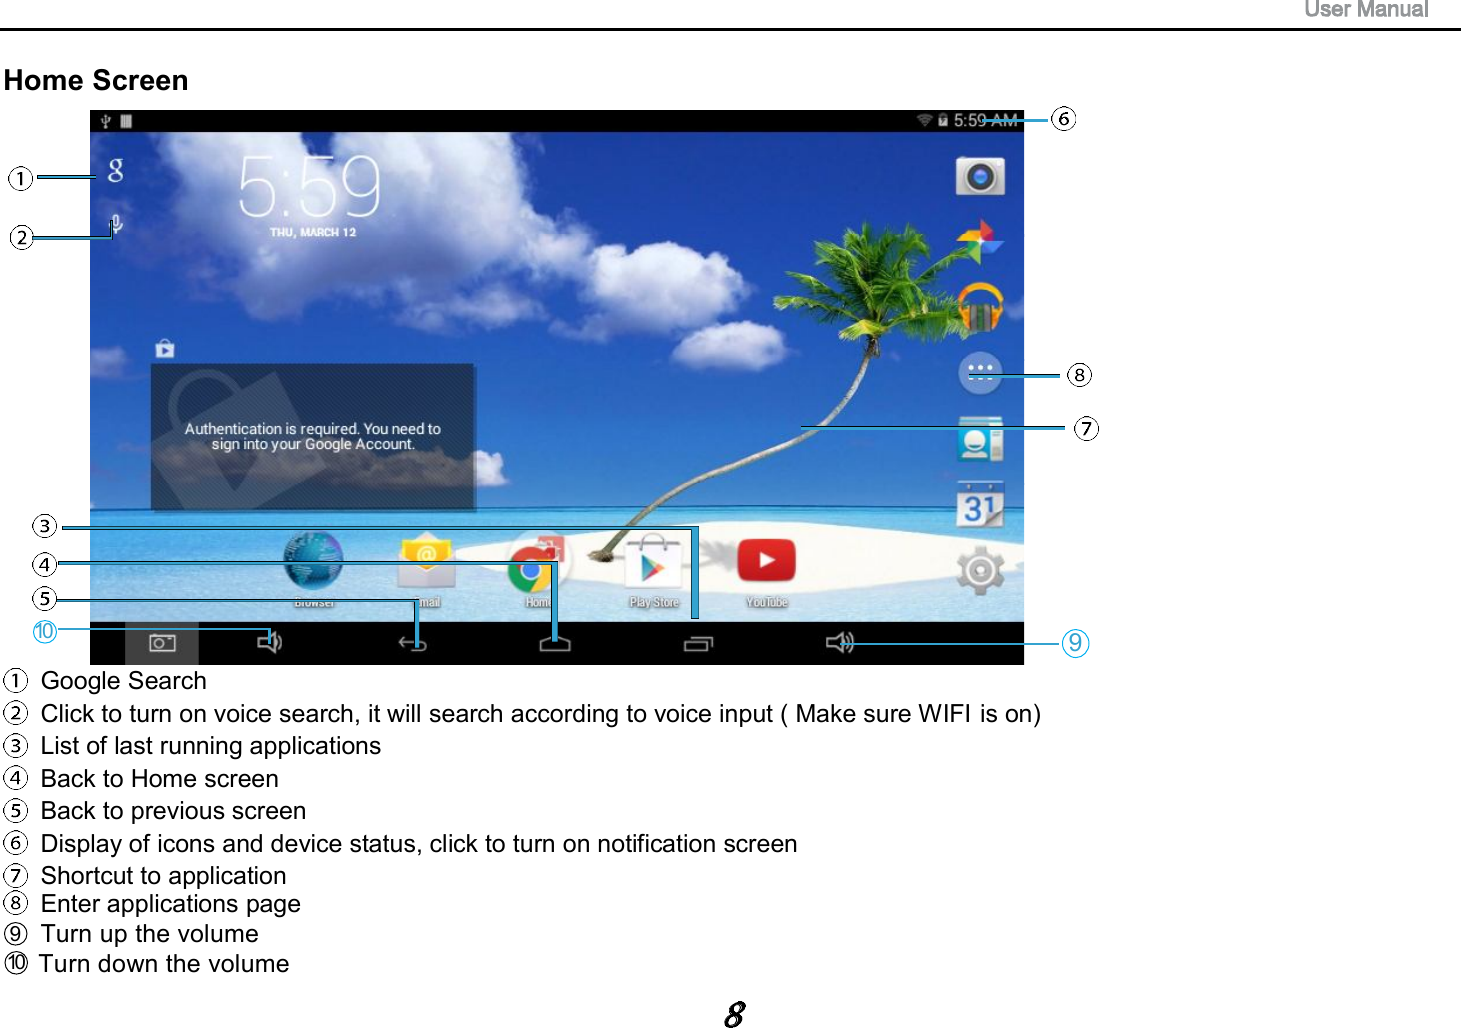Tap the Home navigation button
This screenshot has width=1461, height=1028.
(x=555, y=643)
